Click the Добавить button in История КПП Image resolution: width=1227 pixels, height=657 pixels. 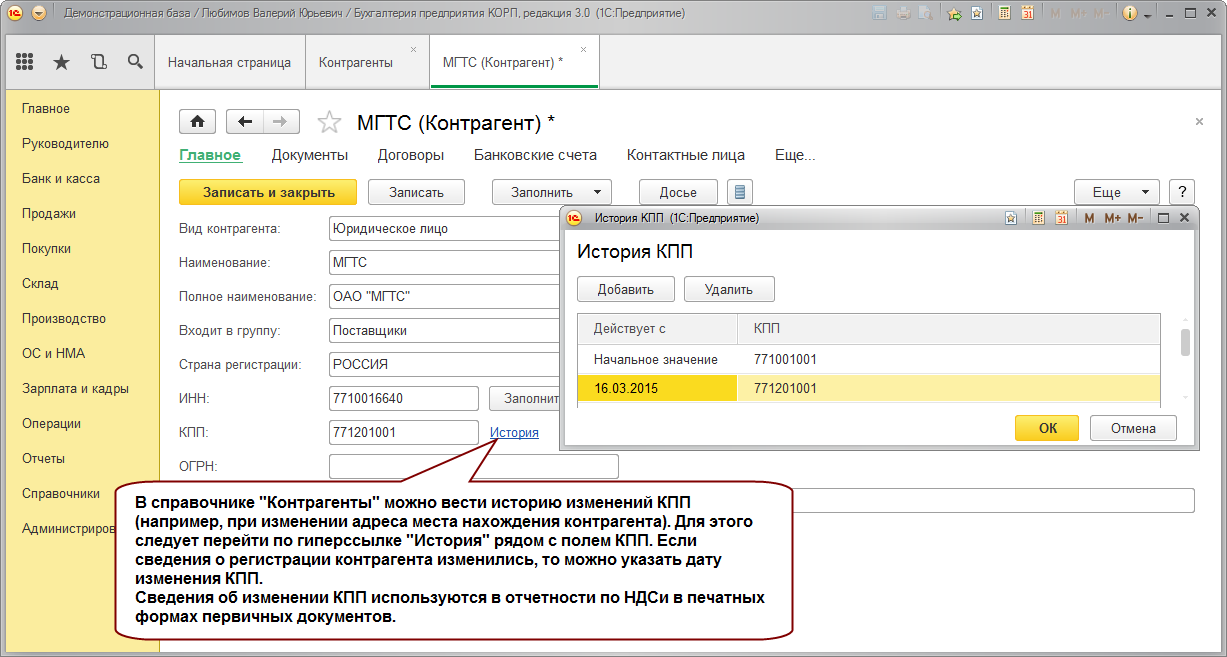coord(626,289)
